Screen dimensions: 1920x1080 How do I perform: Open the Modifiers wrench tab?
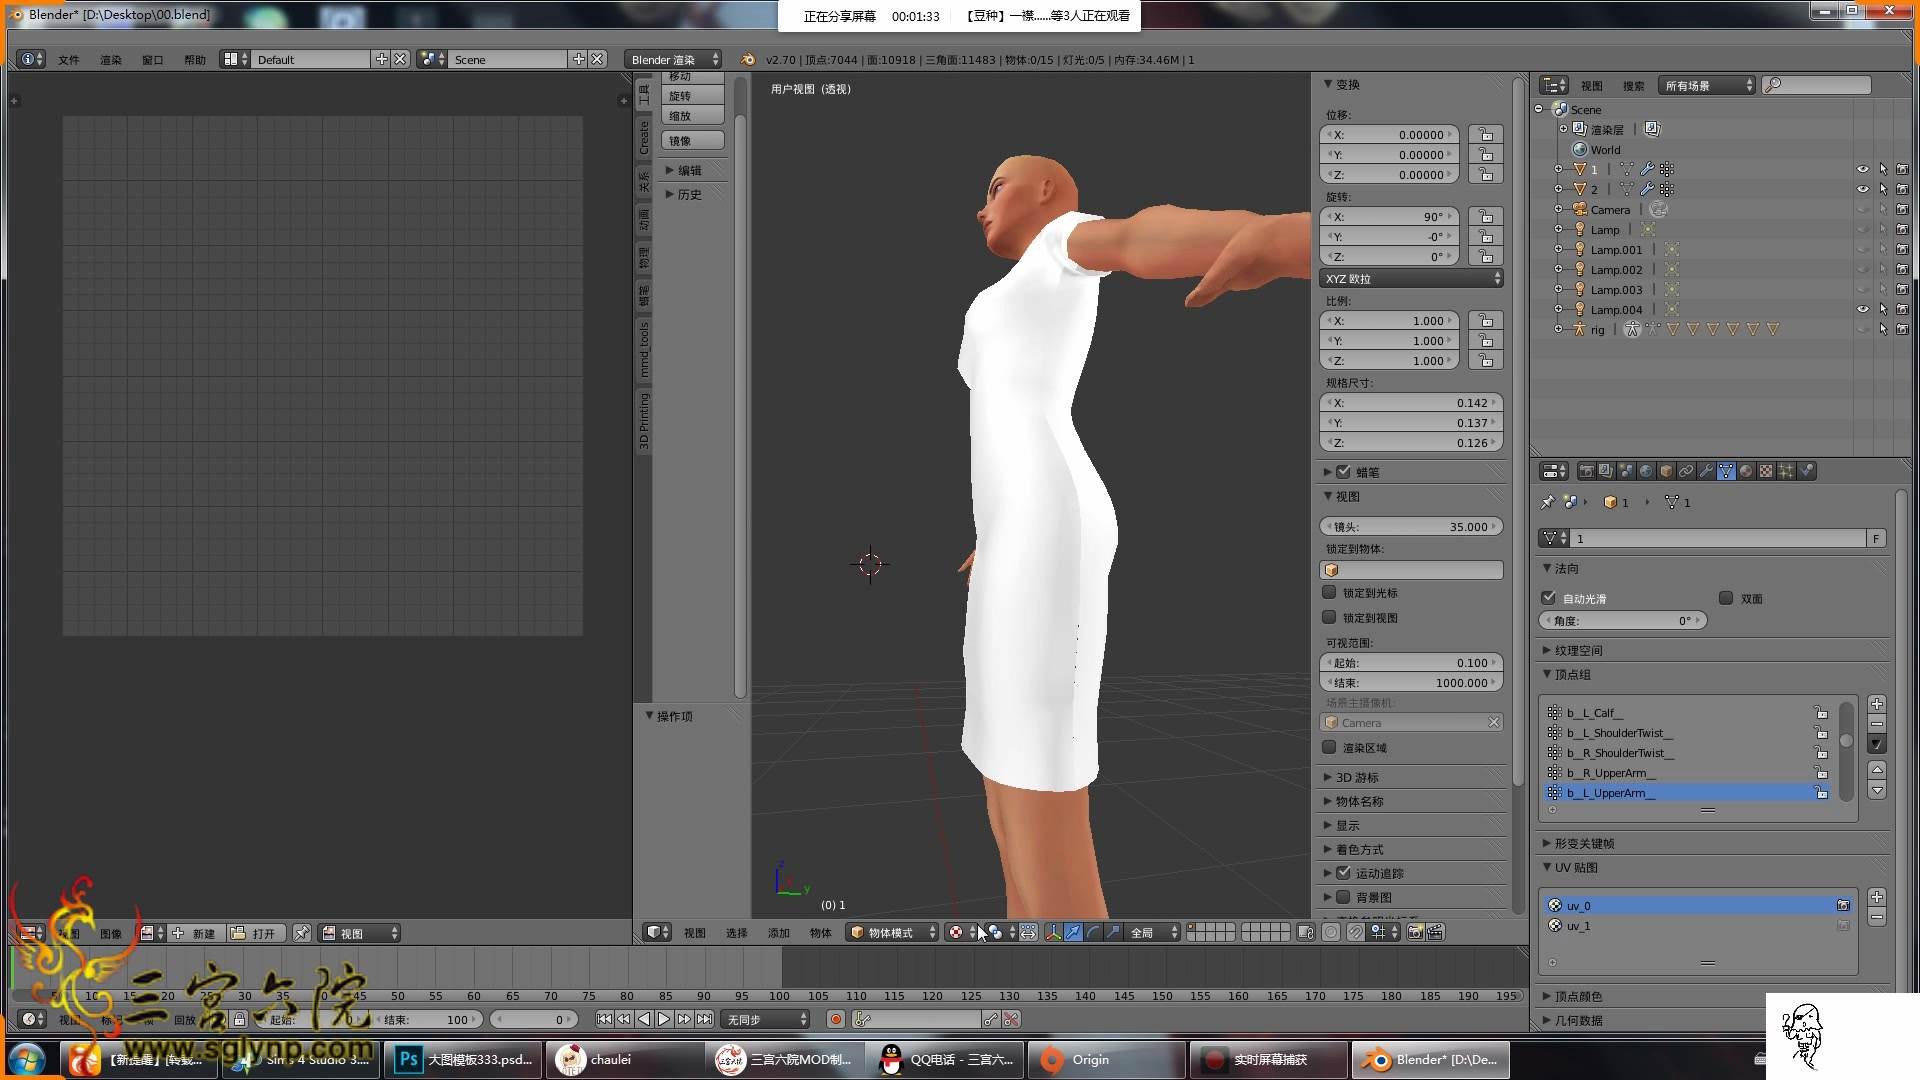tap(1706, 471)
